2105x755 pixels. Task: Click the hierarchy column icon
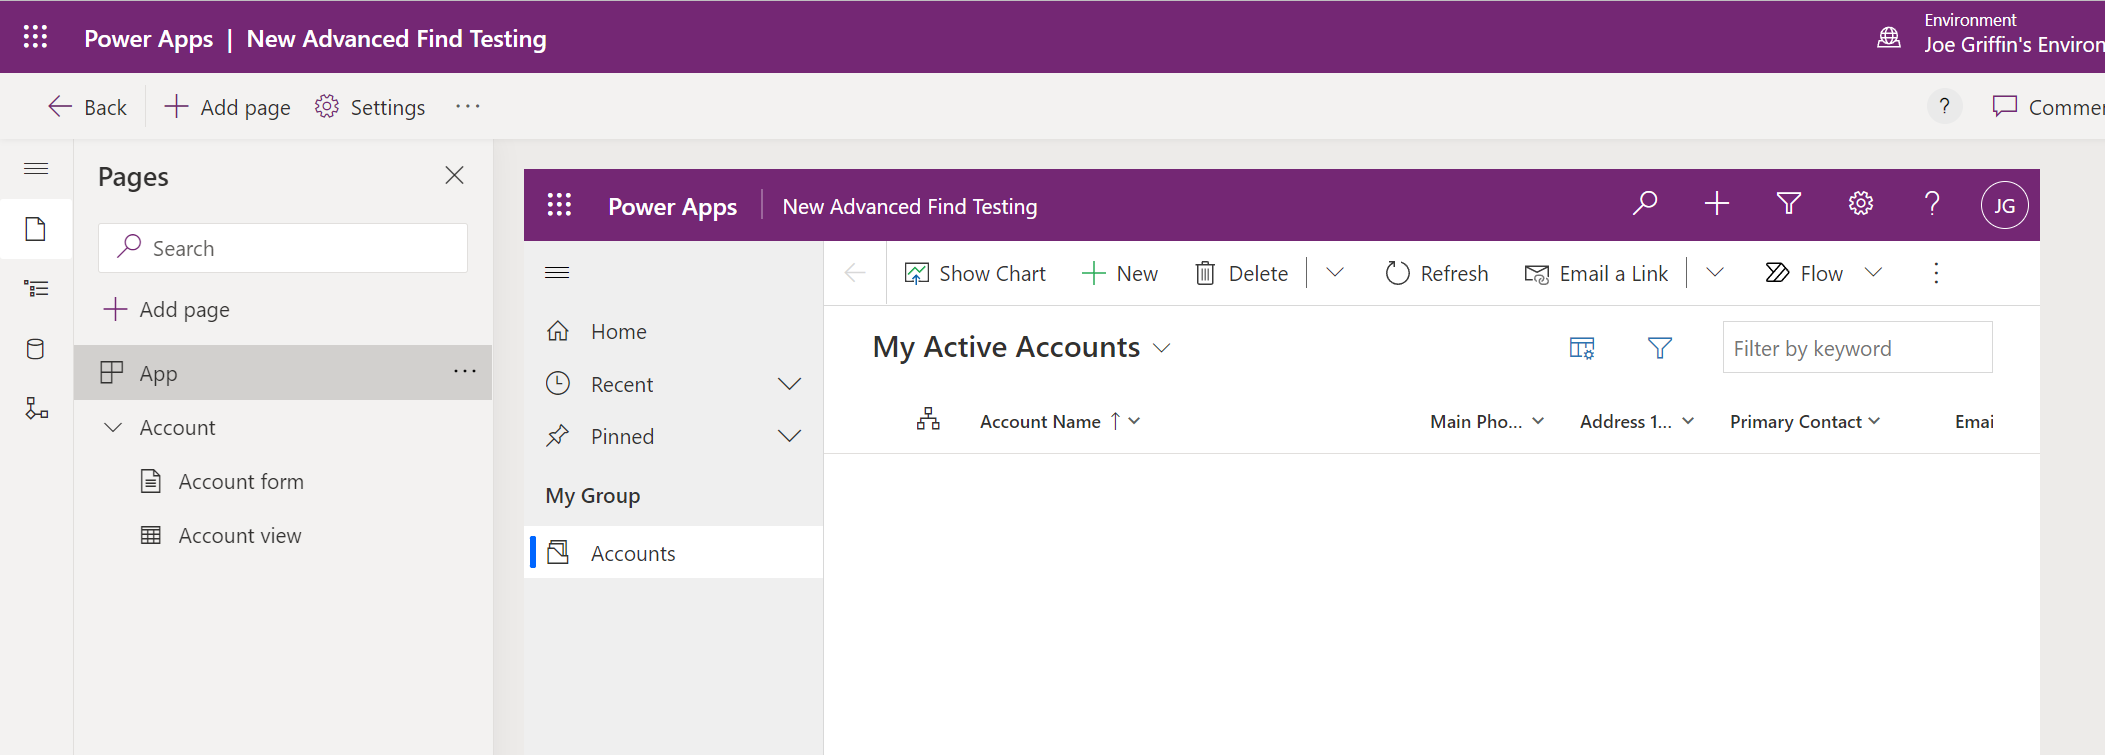(x=928, y=419)
